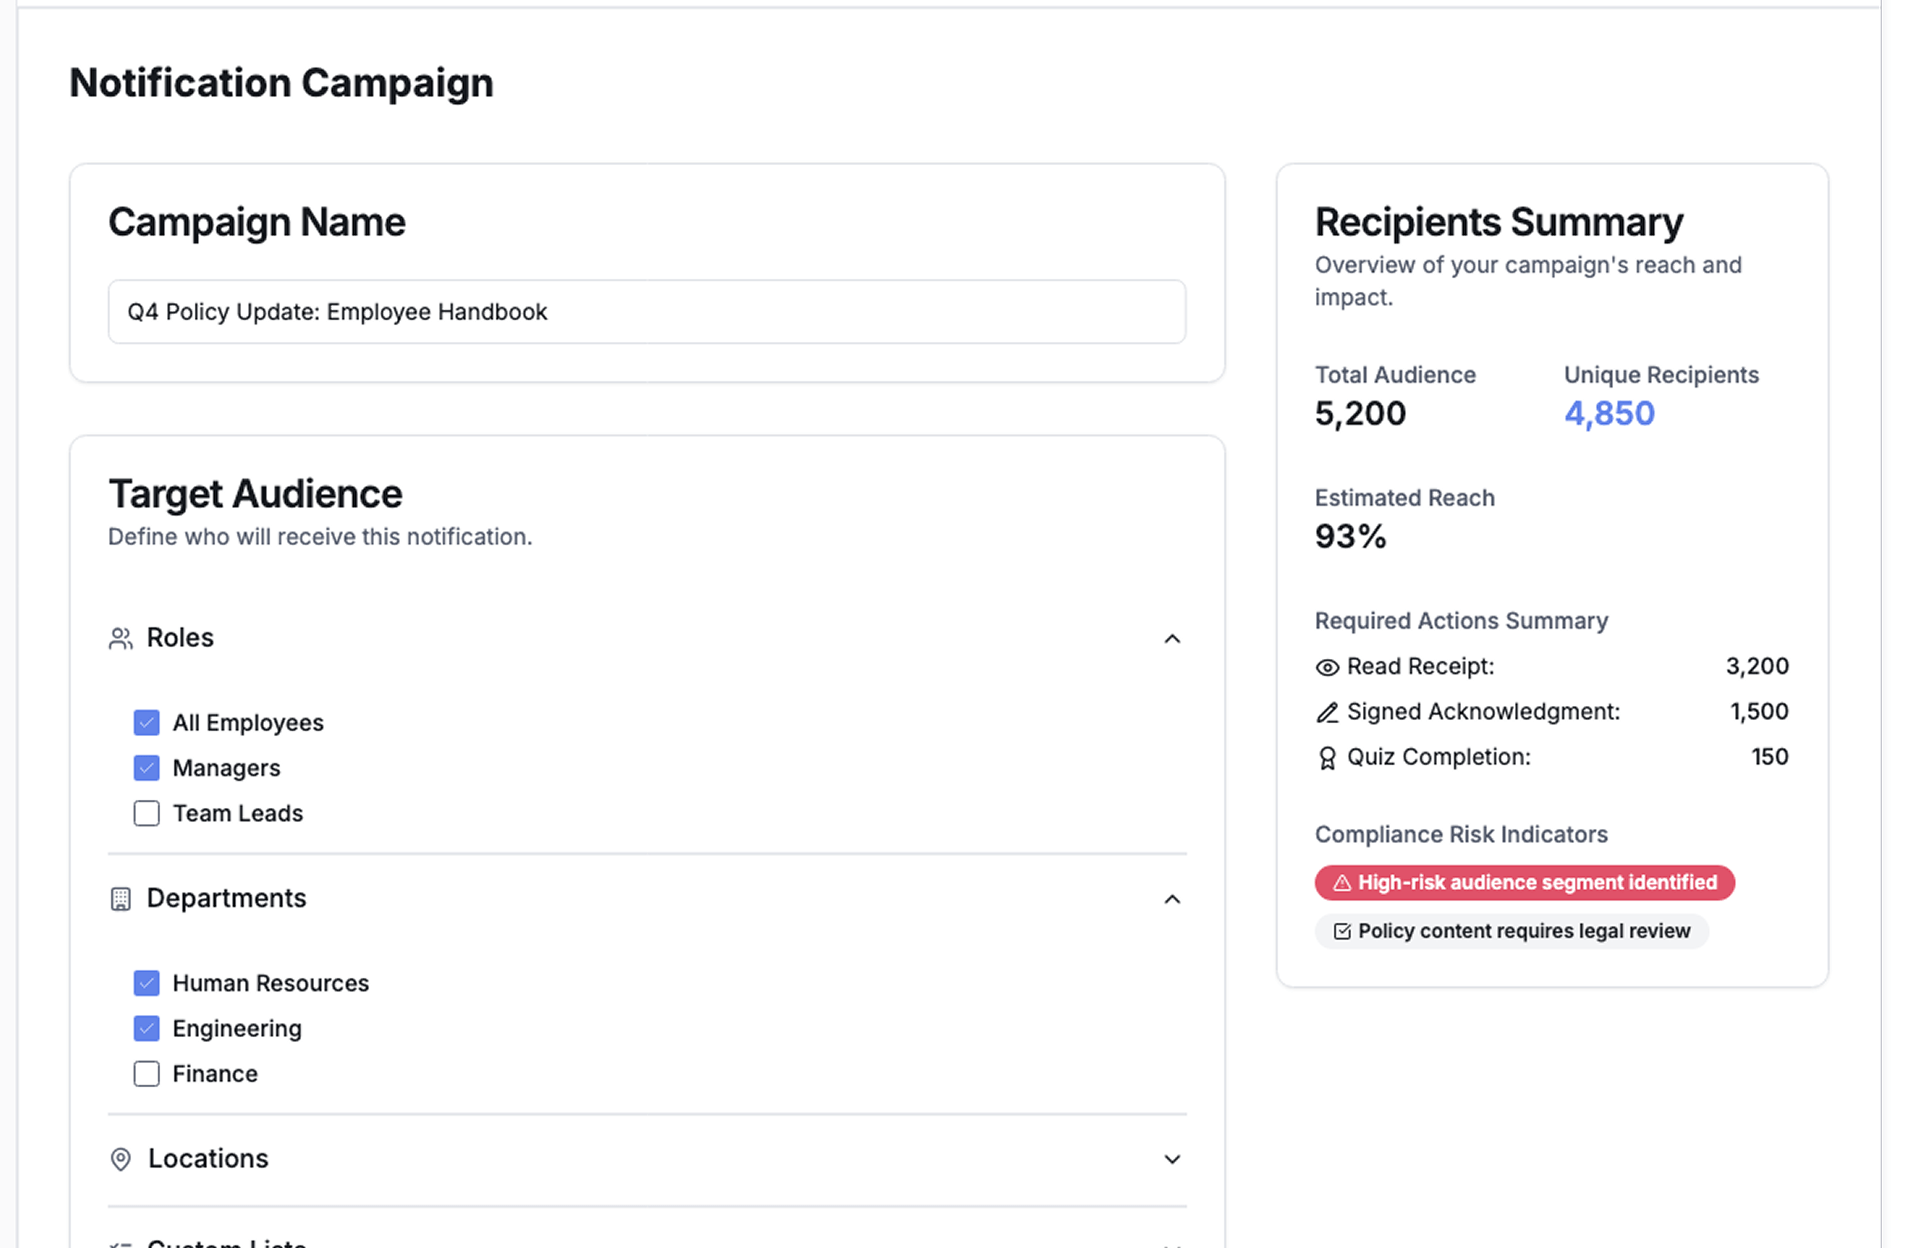The image size is (1920, 1248).
Task: Click the Departments building icon
Action: (120, 899)
